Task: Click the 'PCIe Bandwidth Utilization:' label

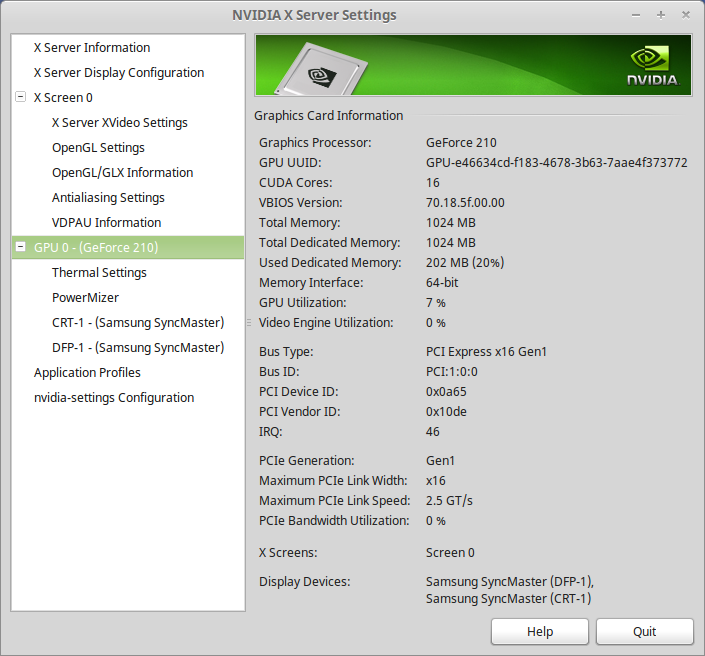Action: tap(334, 521)
